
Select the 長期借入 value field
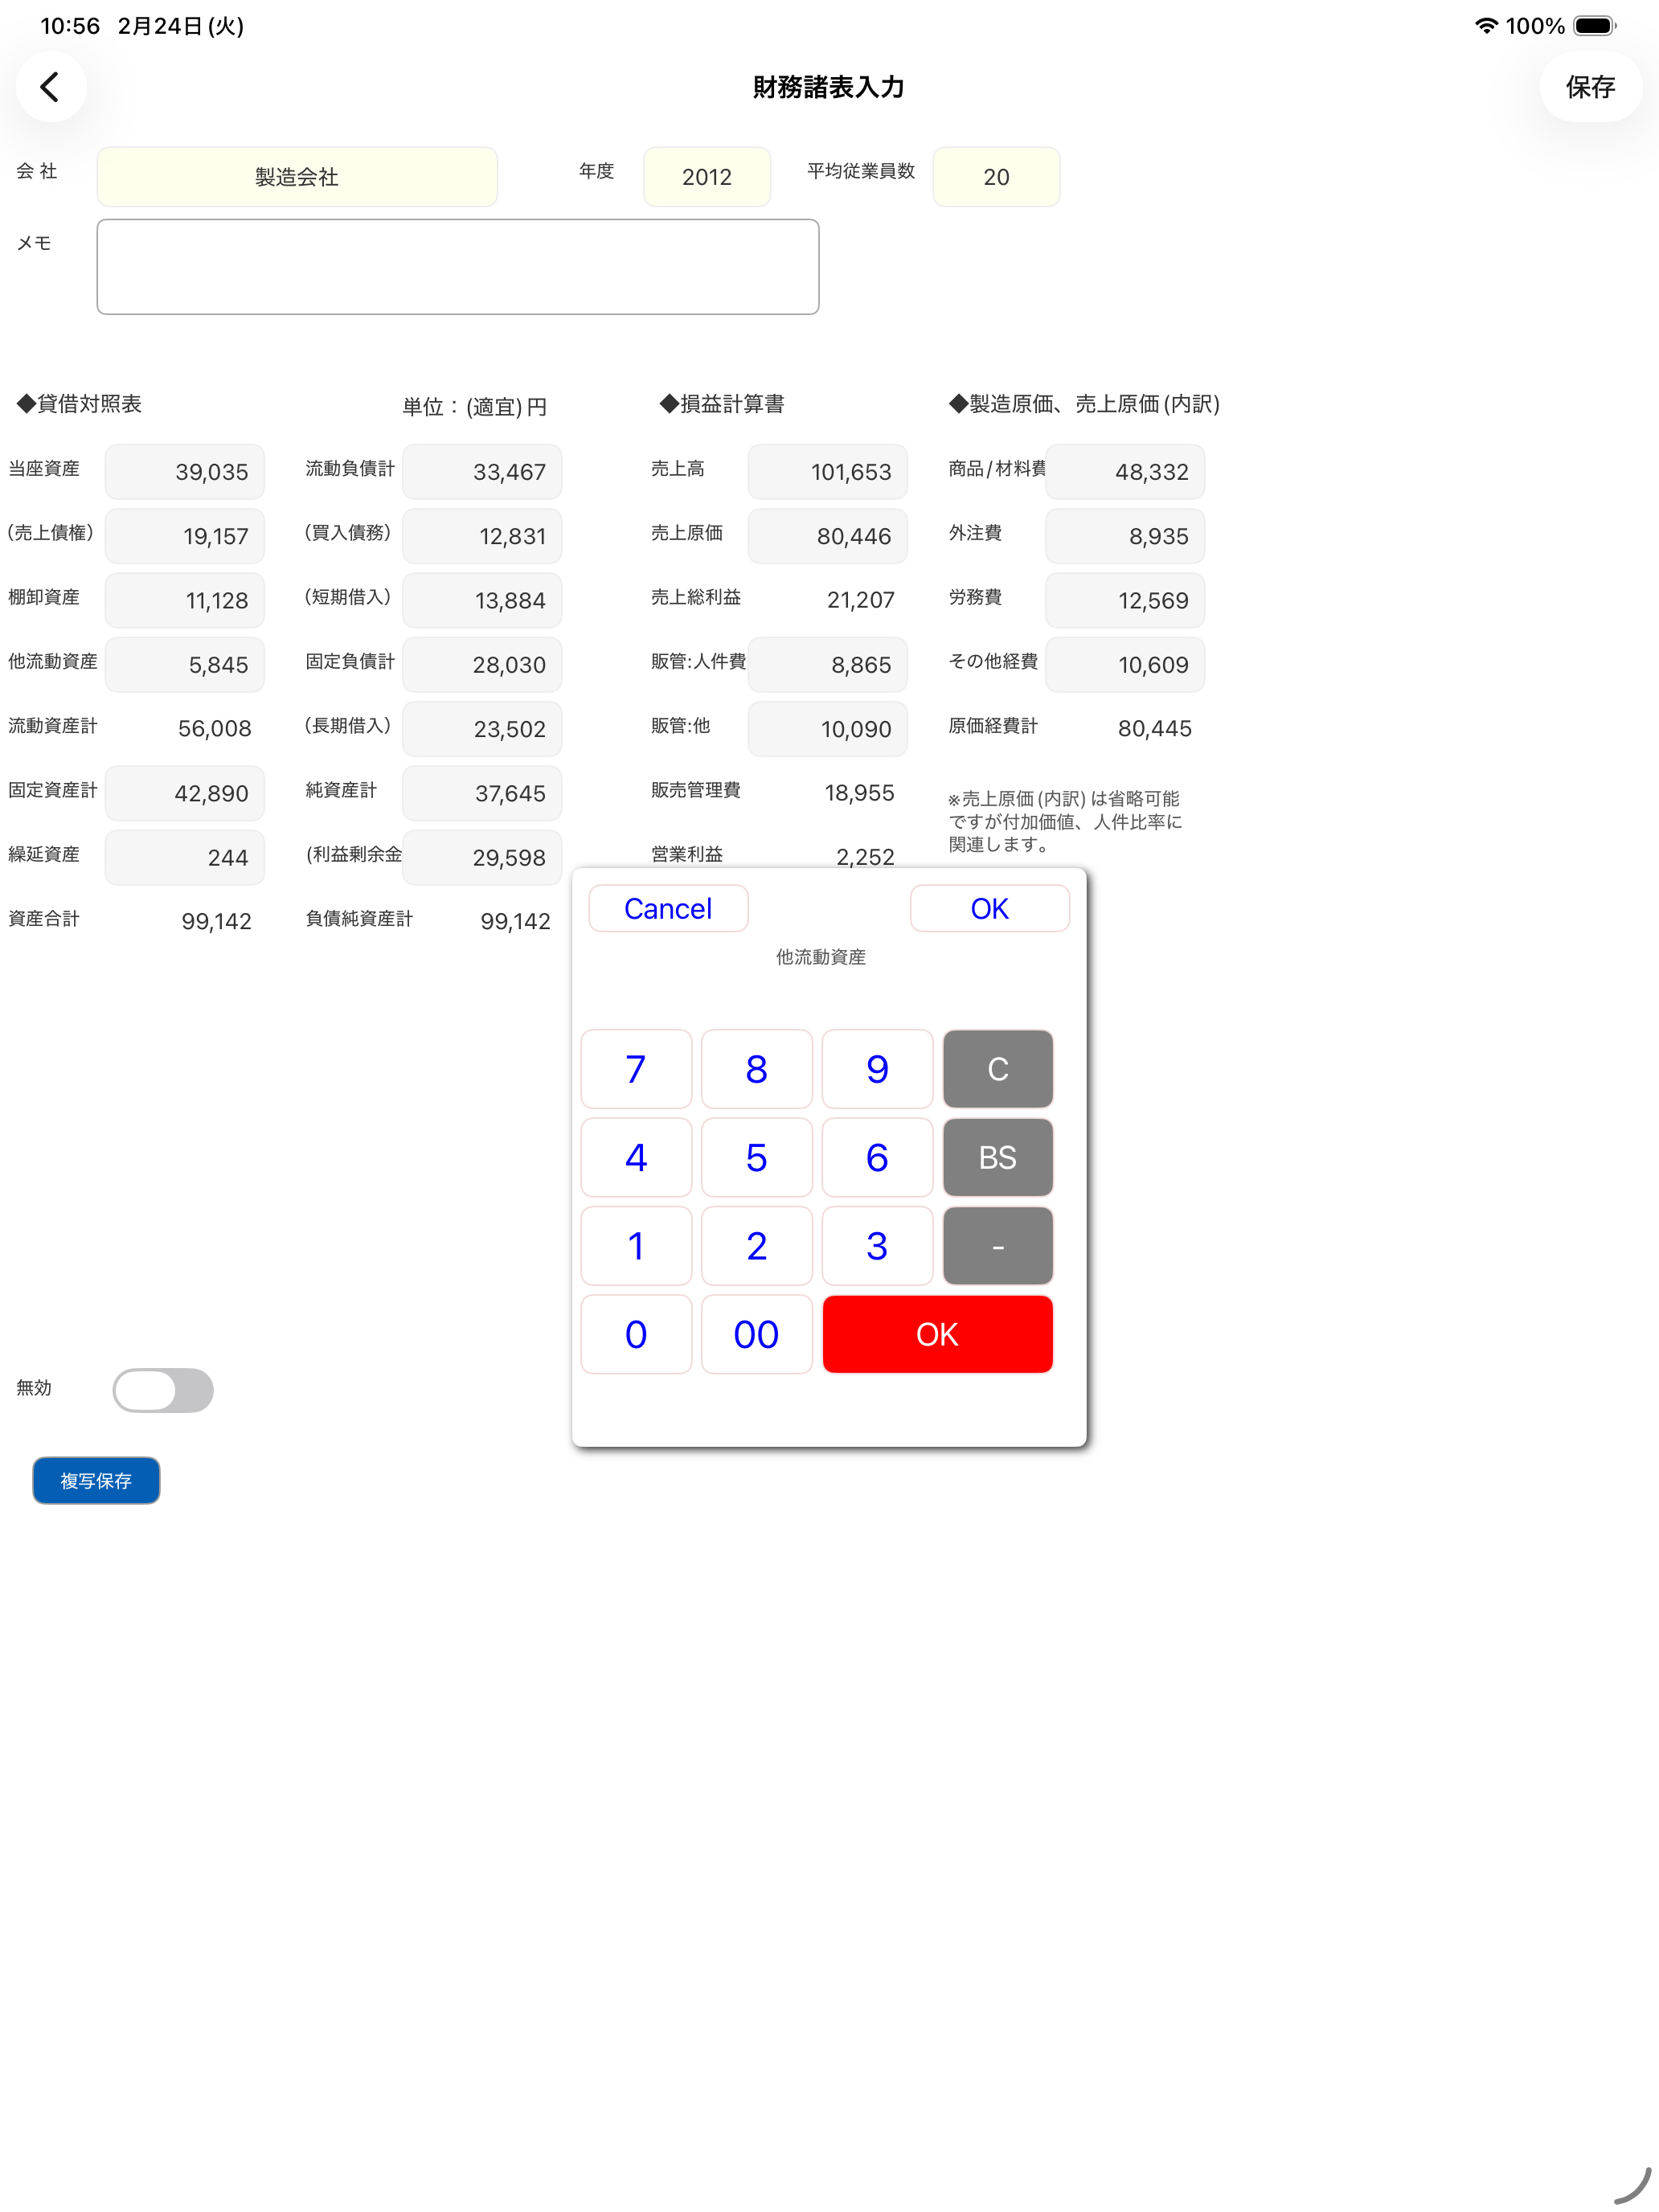pyautogui.click(x=482, y=729)
